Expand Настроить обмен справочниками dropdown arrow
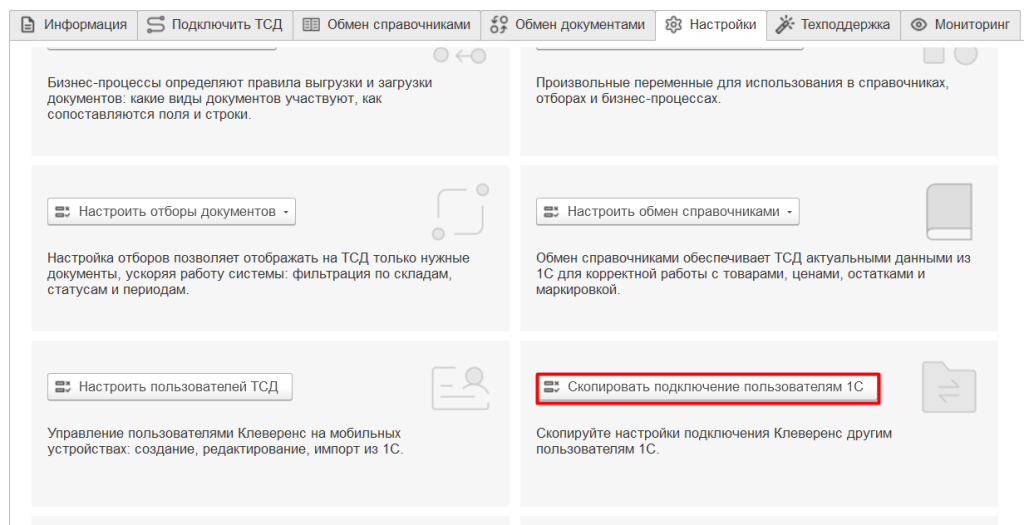This screenshot has height=525, width=1024. [790, 212]
